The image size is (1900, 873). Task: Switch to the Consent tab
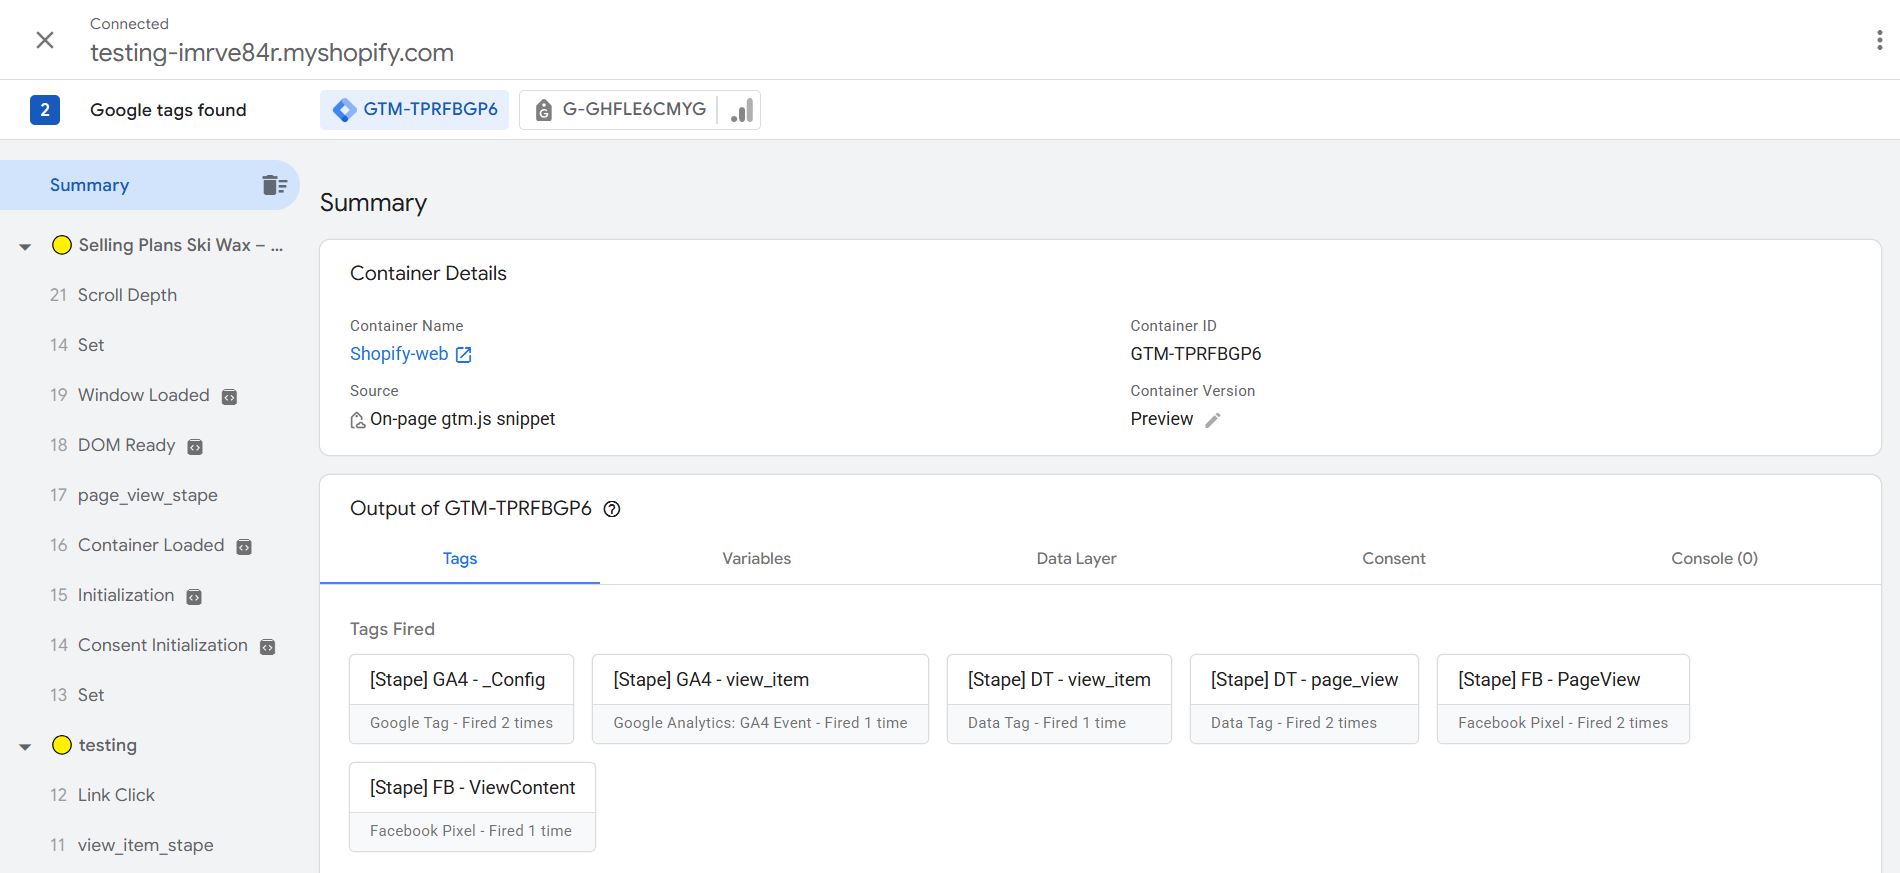coord(1394,559)
